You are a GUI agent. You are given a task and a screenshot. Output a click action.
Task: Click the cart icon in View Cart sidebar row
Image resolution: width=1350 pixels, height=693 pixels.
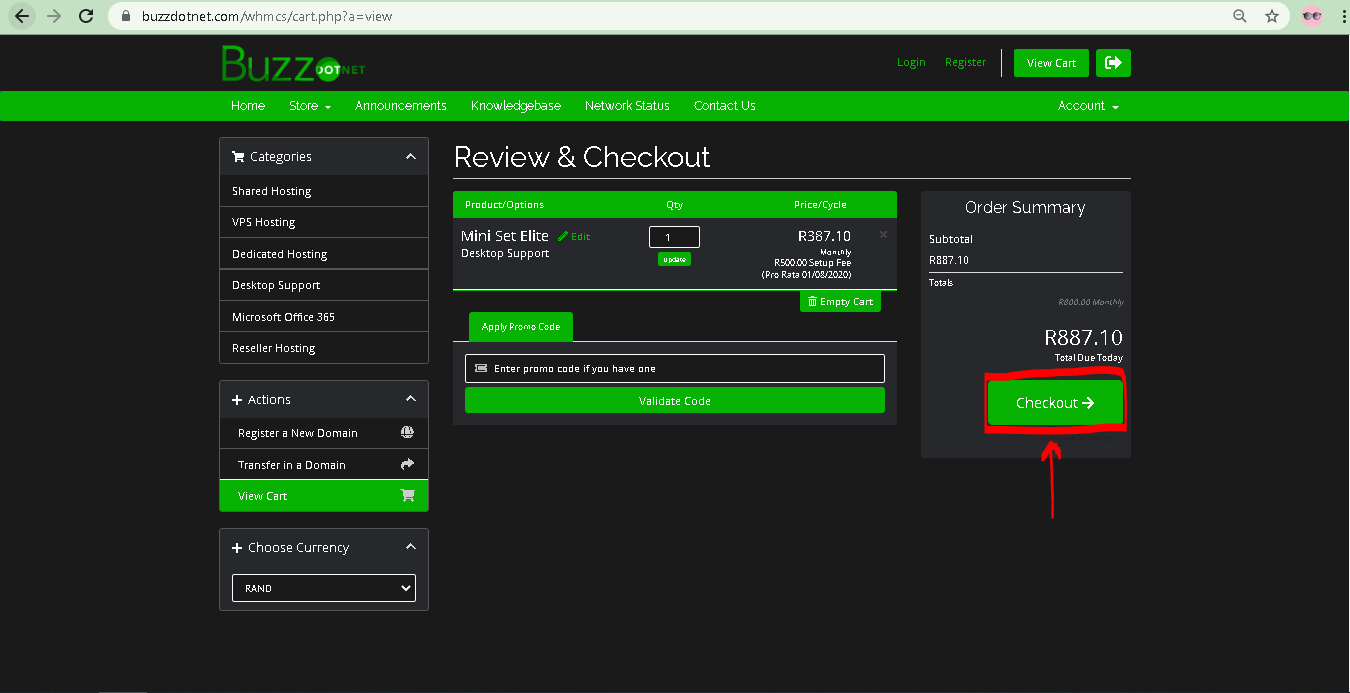(407, 496)
